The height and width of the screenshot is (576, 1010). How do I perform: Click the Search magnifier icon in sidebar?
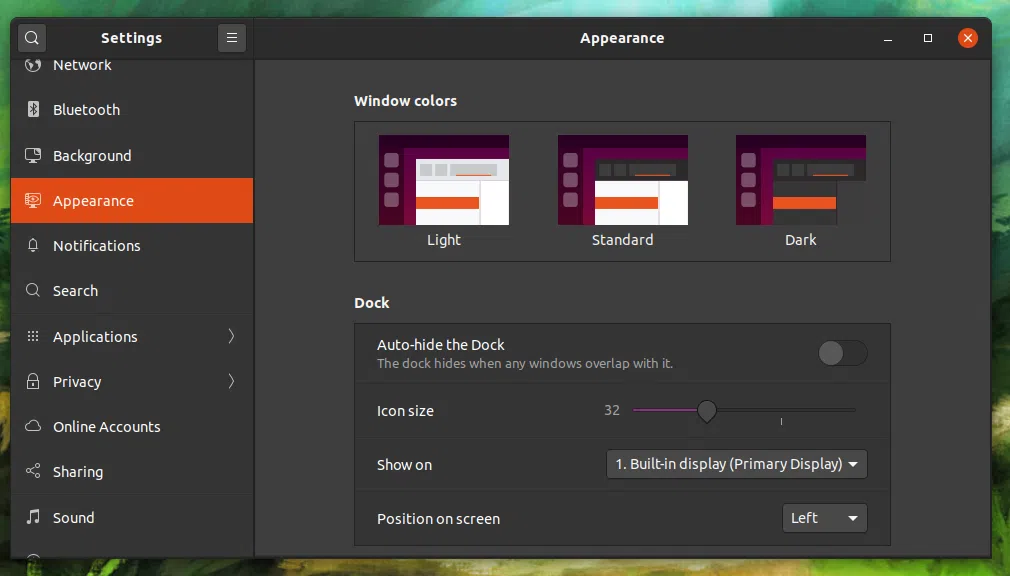tap(33, 291)
